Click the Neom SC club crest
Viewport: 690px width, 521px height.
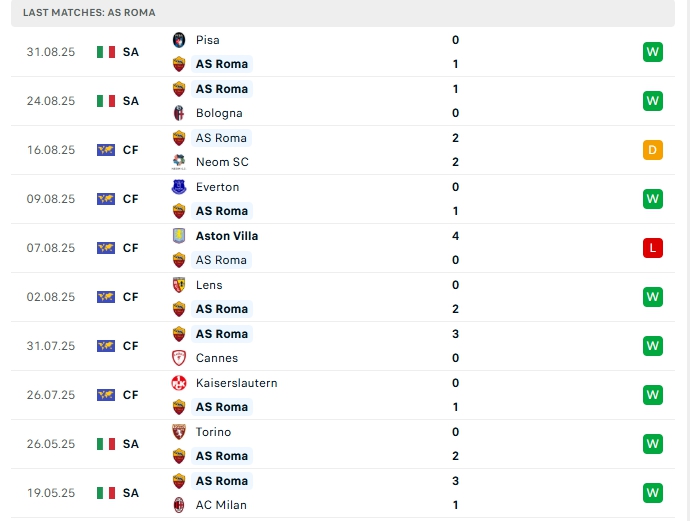point(179,162)
